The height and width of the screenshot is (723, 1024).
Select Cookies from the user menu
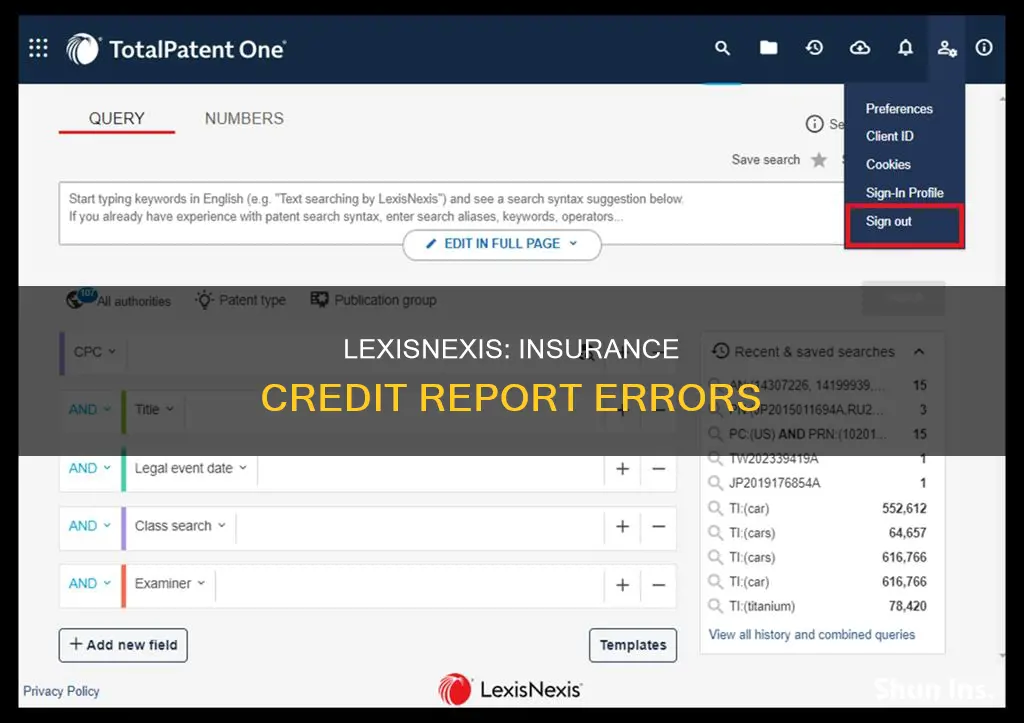[x=888, y=164]
